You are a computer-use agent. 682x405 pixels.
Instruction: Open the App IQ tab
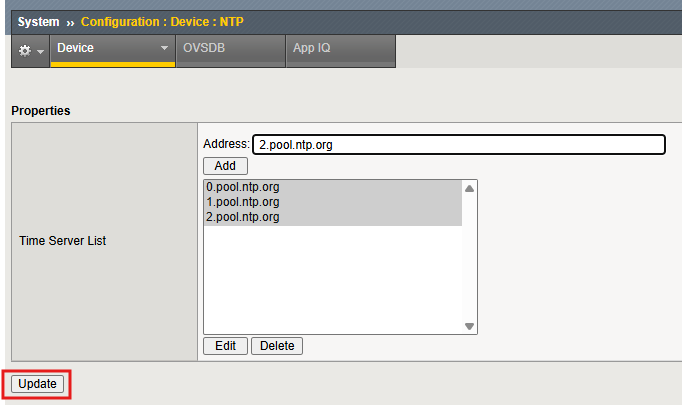[341, 51]
